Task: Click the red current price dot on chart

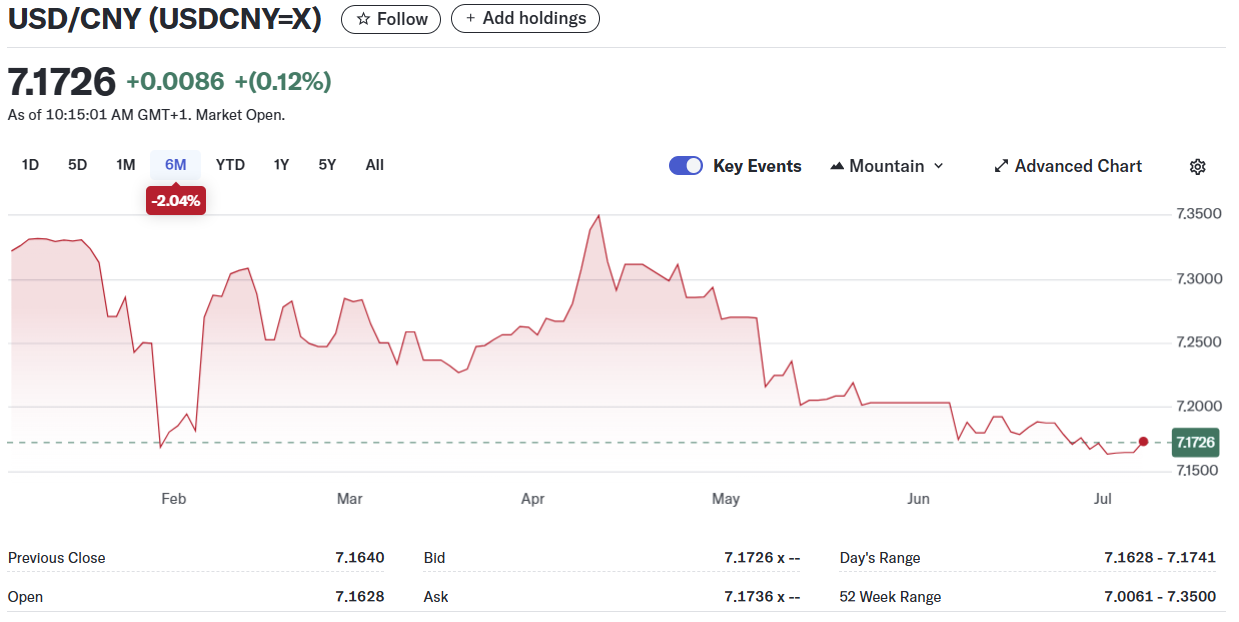Action: [x=1143, y=441]
